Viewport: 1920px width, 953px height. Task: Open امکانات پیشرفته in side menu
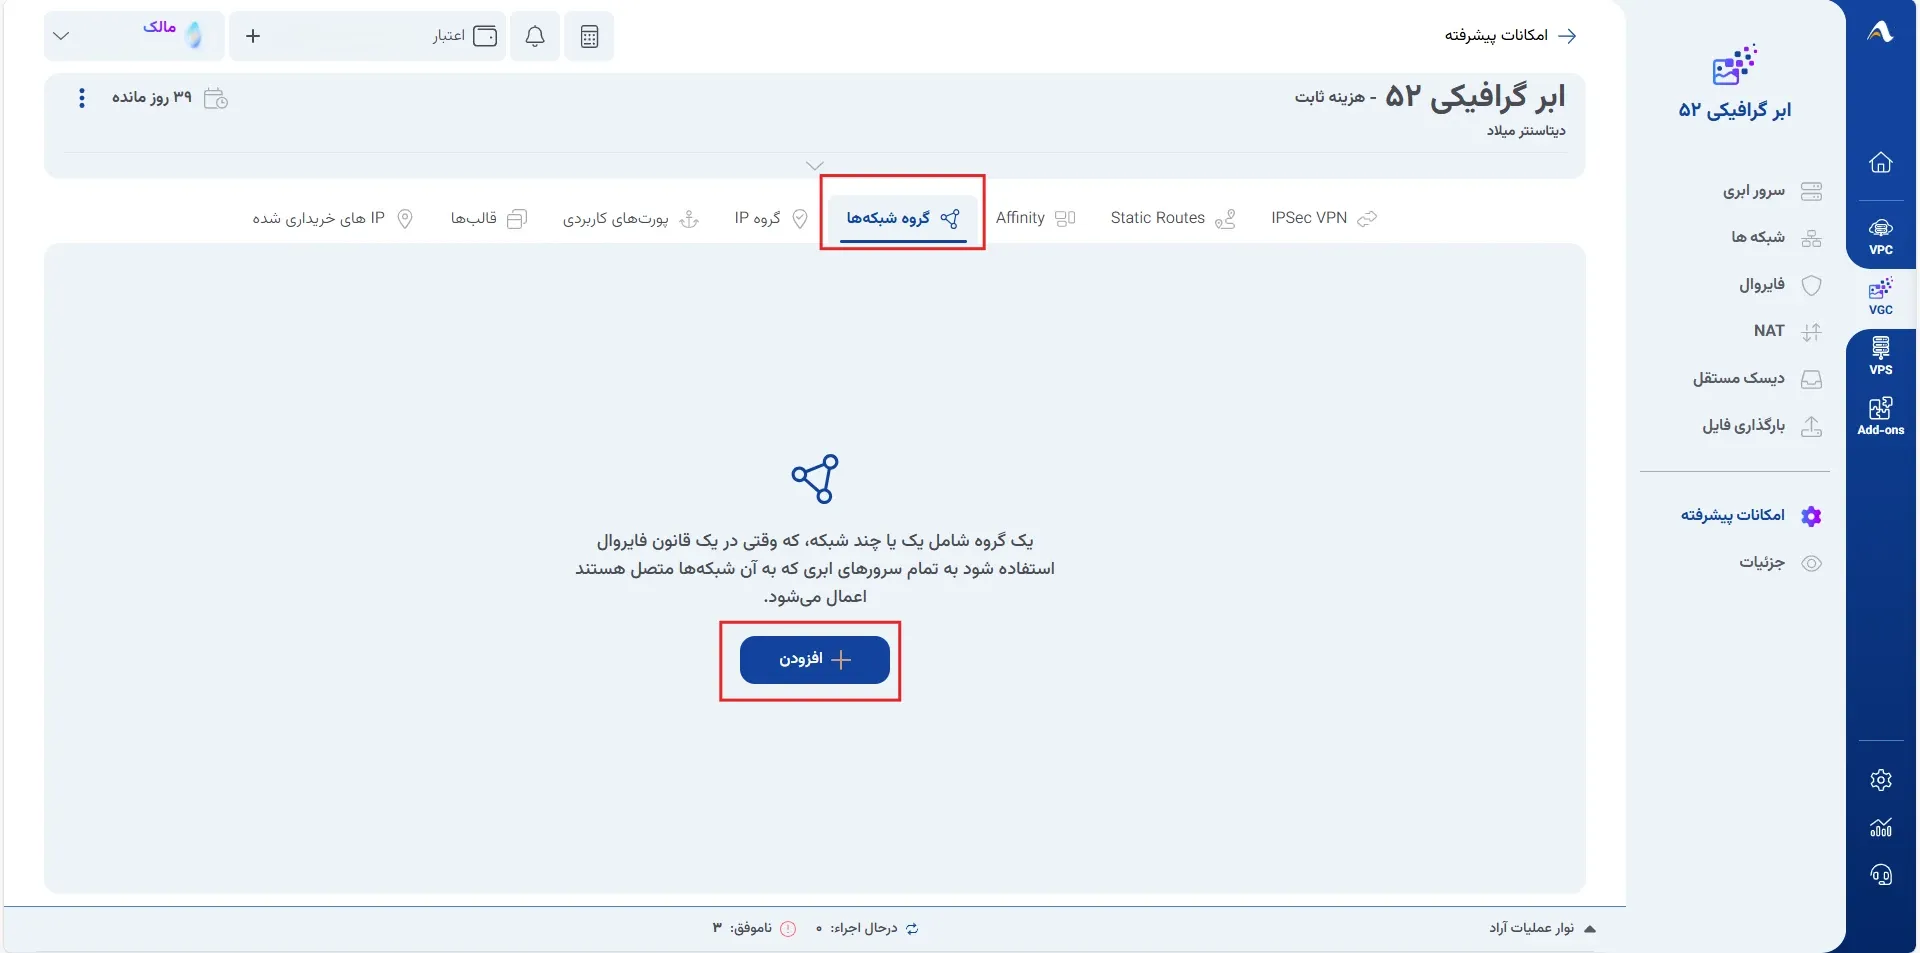pos(1751,515)
